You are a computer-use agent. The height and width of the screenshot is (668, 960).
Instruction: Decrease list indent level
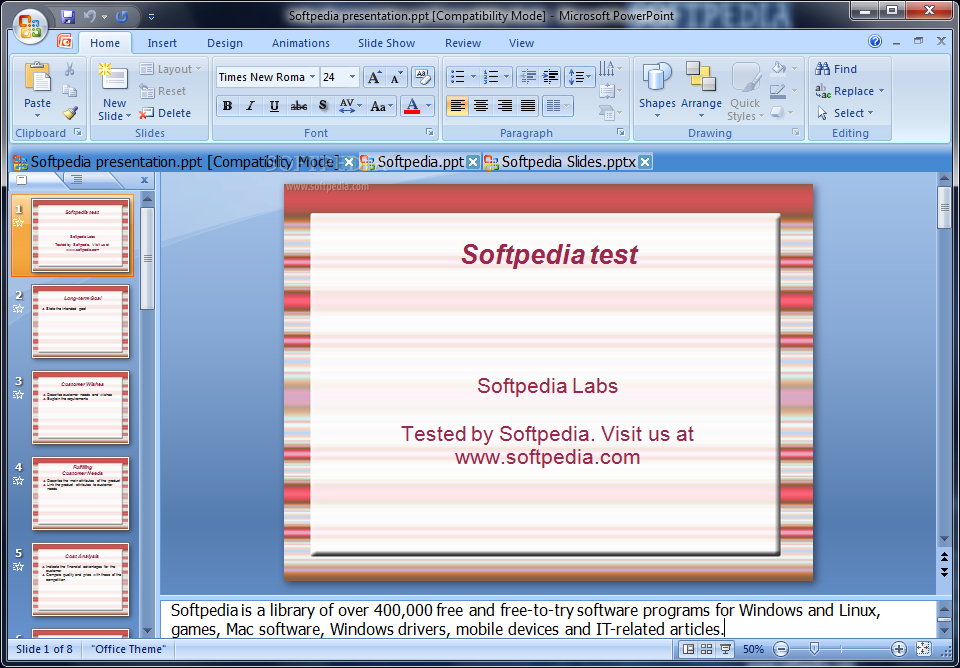(528, 77)
